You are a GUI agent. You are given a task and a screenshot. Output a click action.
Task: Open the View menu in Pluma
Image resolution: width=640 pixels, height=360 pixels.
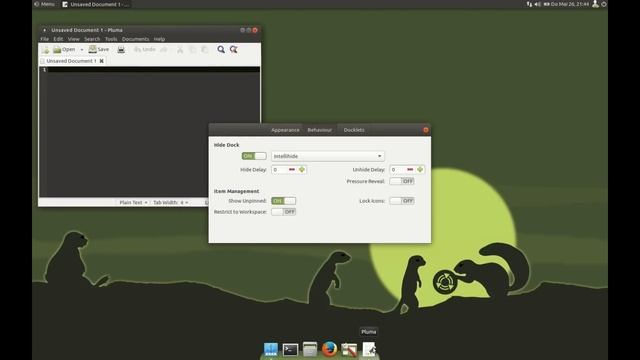(73, 39)
